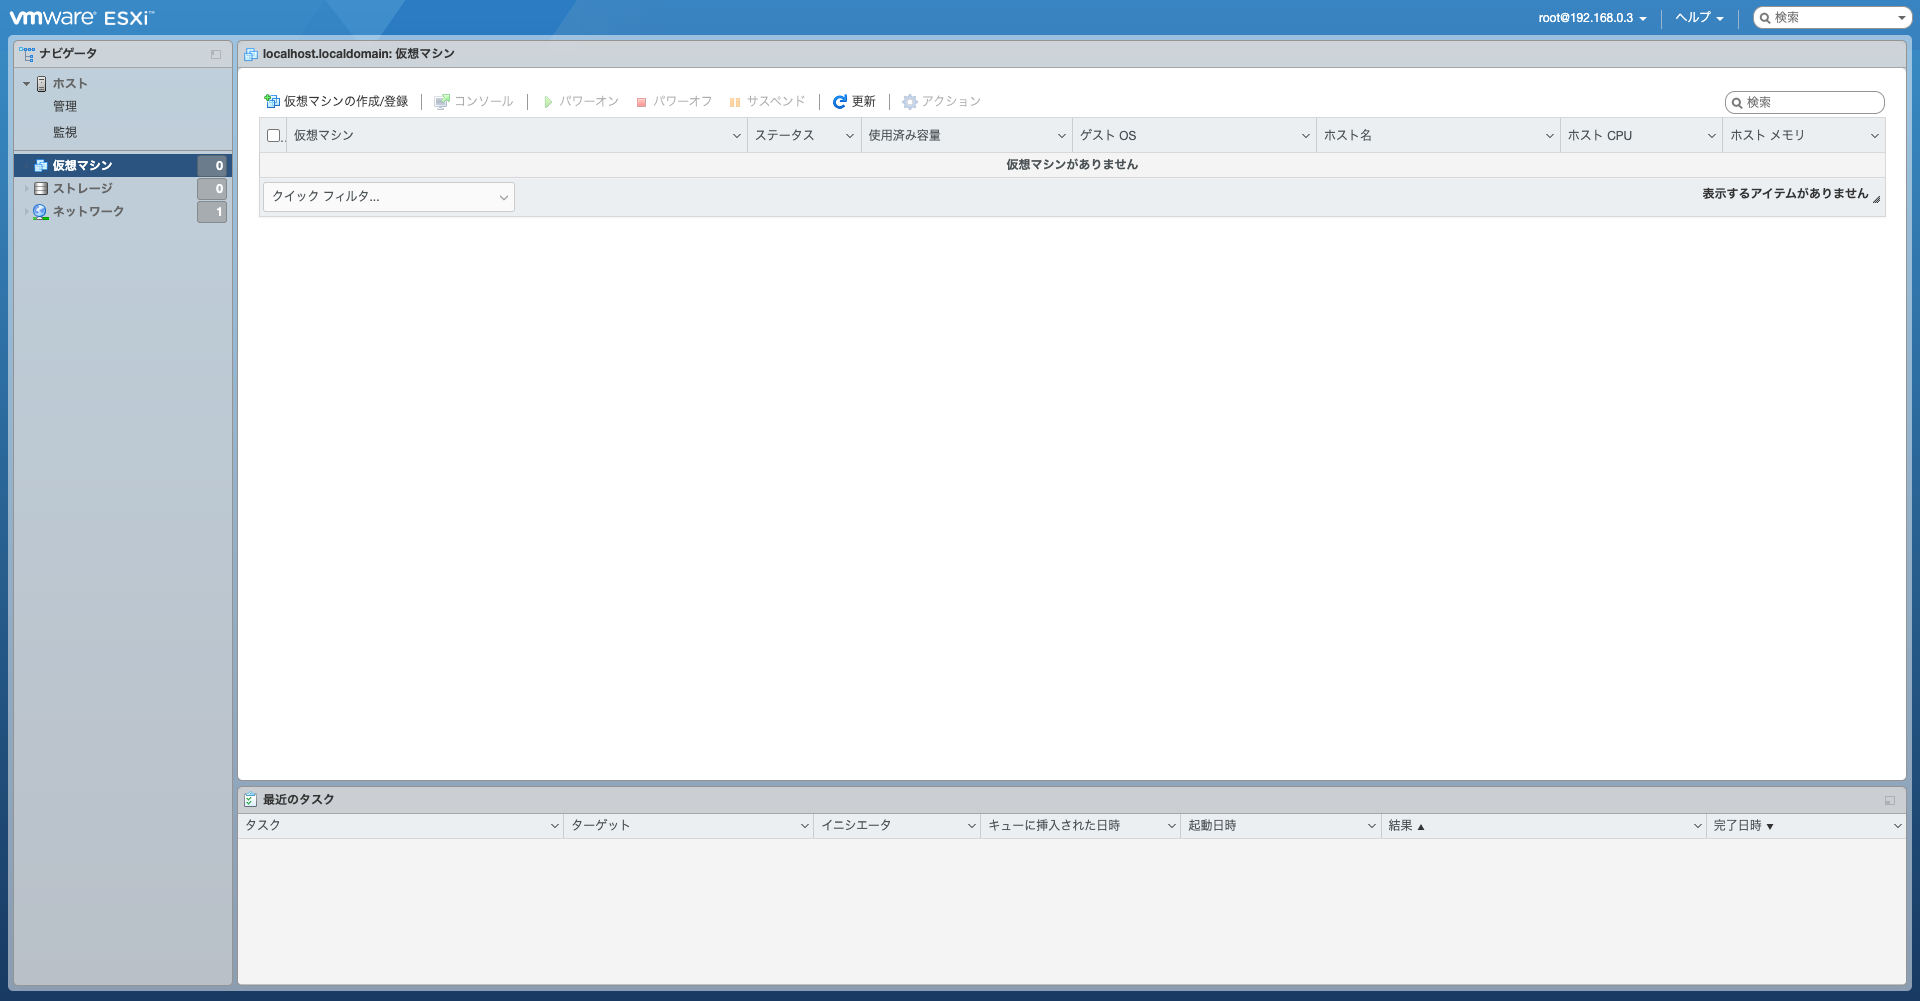Select 監視 under ホスト
This screenshot has height=1001, width=1920.
pyautogui.click(x=65, y=132)
